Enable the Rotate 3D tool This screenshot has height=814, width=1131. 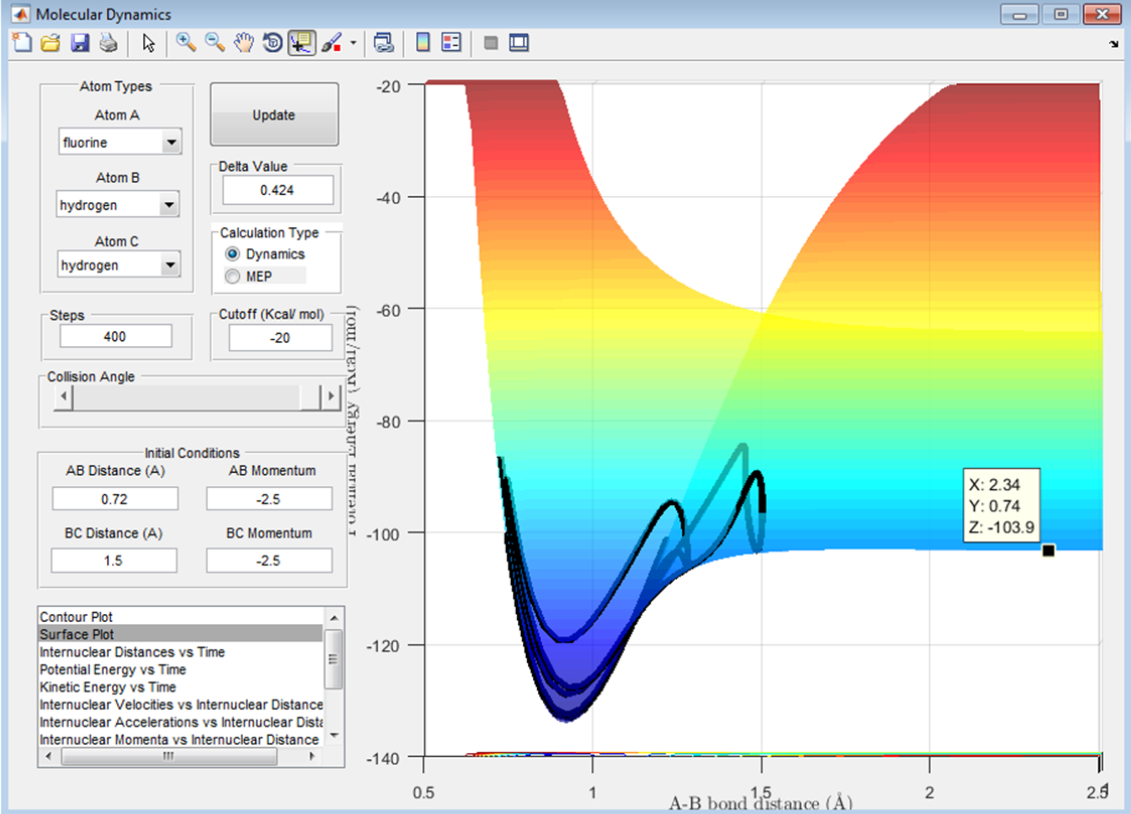(272, 43)
